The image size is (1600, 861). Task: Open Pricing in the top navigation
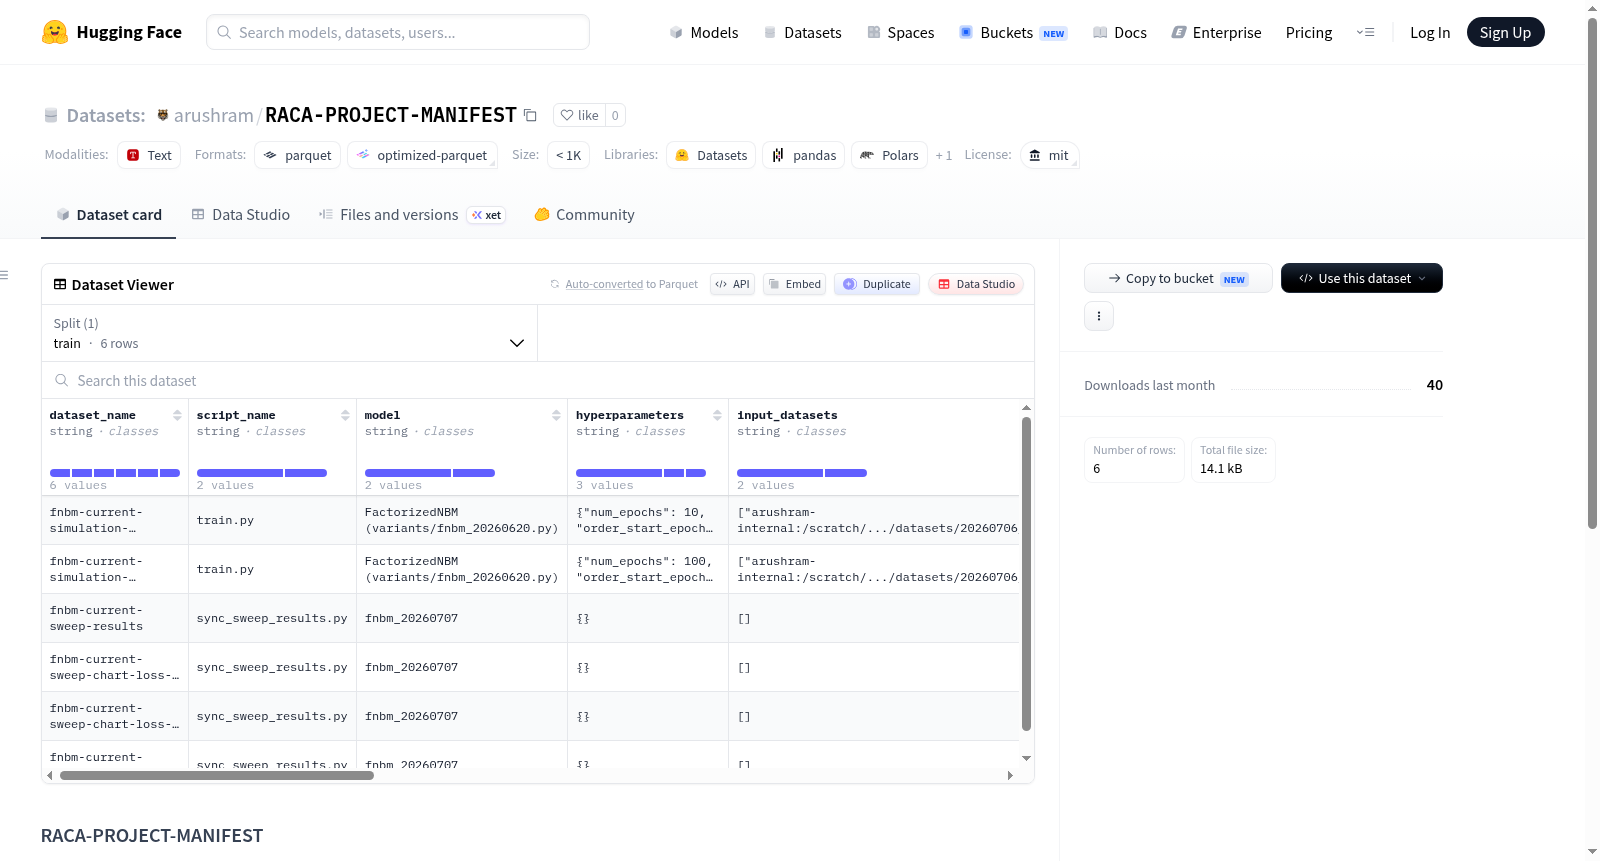pyautogui.click(x=1309, y=32)
